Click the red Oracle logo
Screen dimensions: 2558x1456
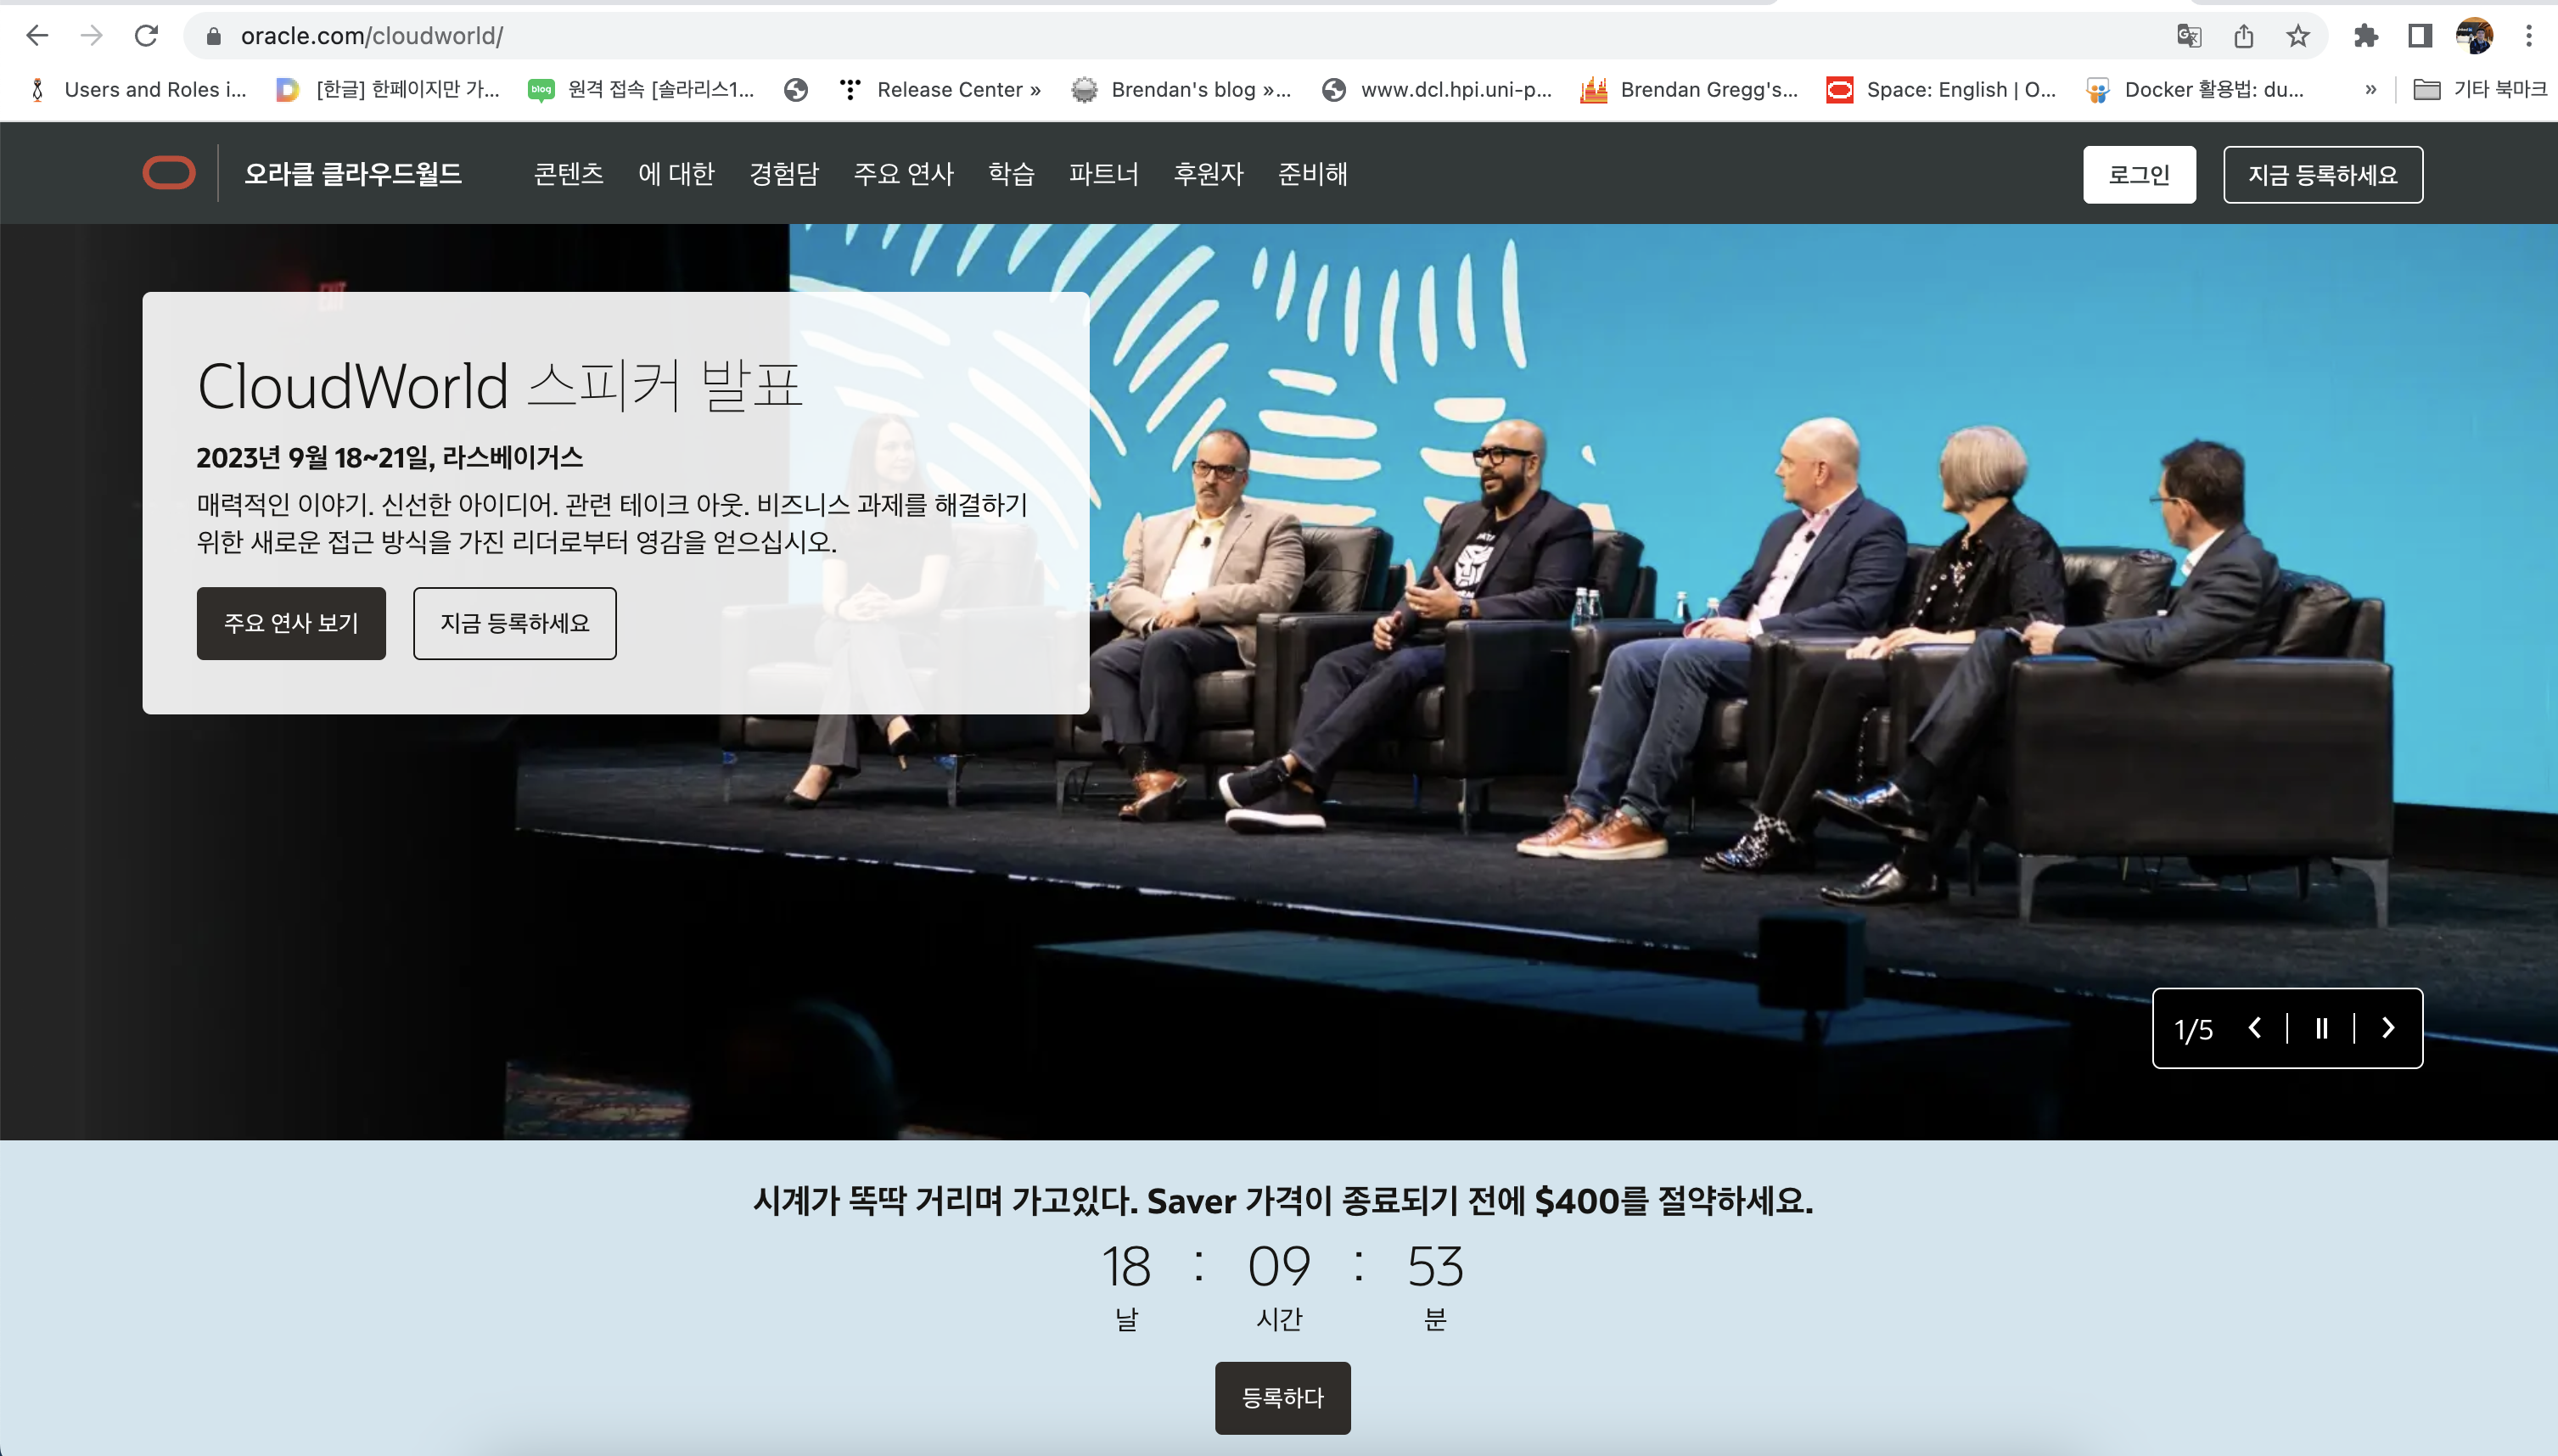[169, 173]
